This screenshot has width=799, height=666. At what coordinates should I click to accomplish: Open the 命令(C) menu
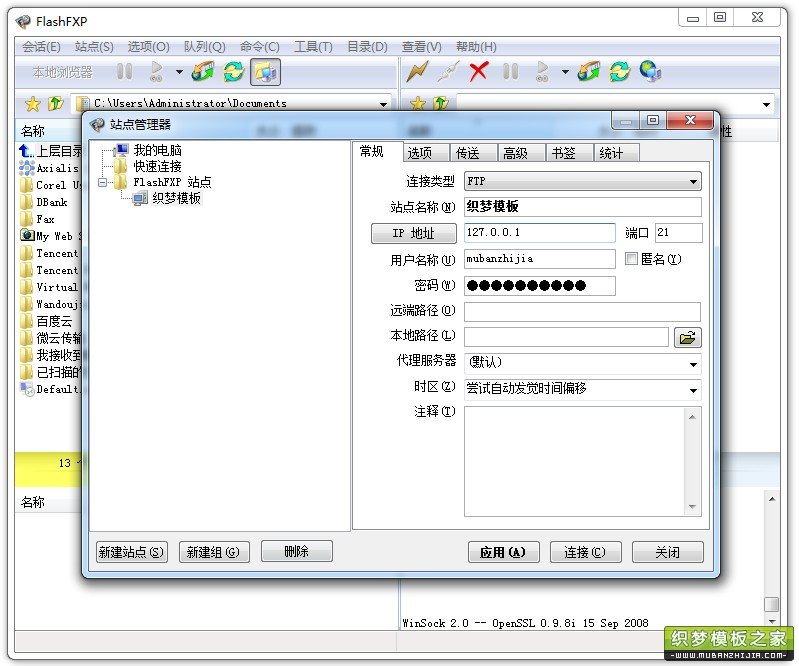[x=259, y=47]
